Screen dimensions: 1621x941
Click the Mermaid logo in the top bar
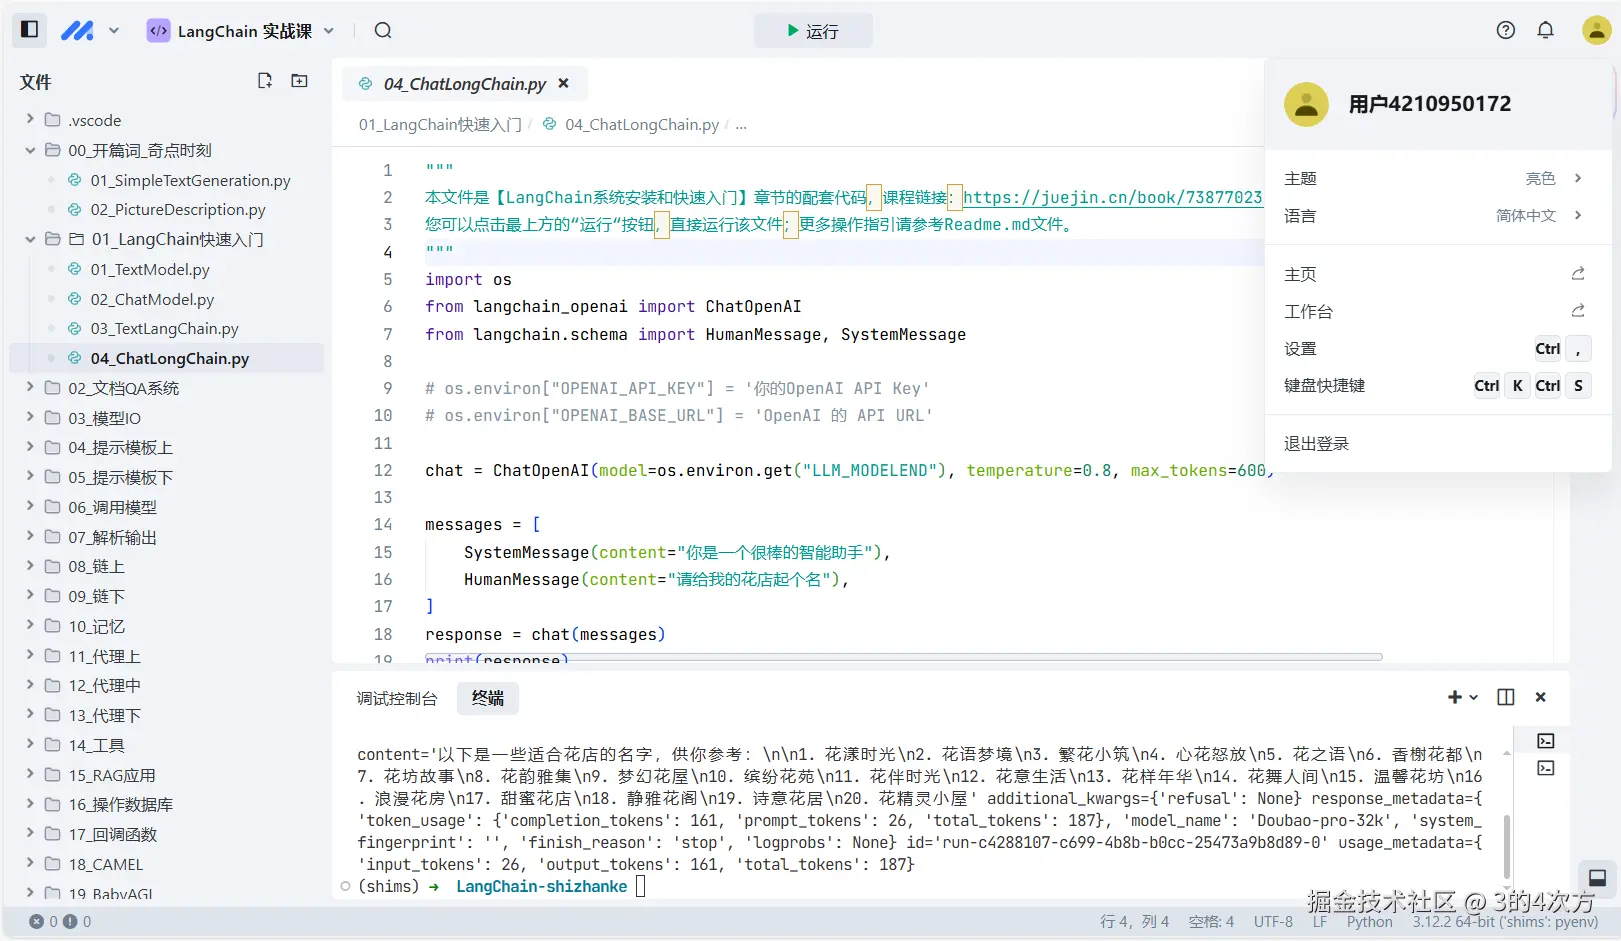coord(77,30)
